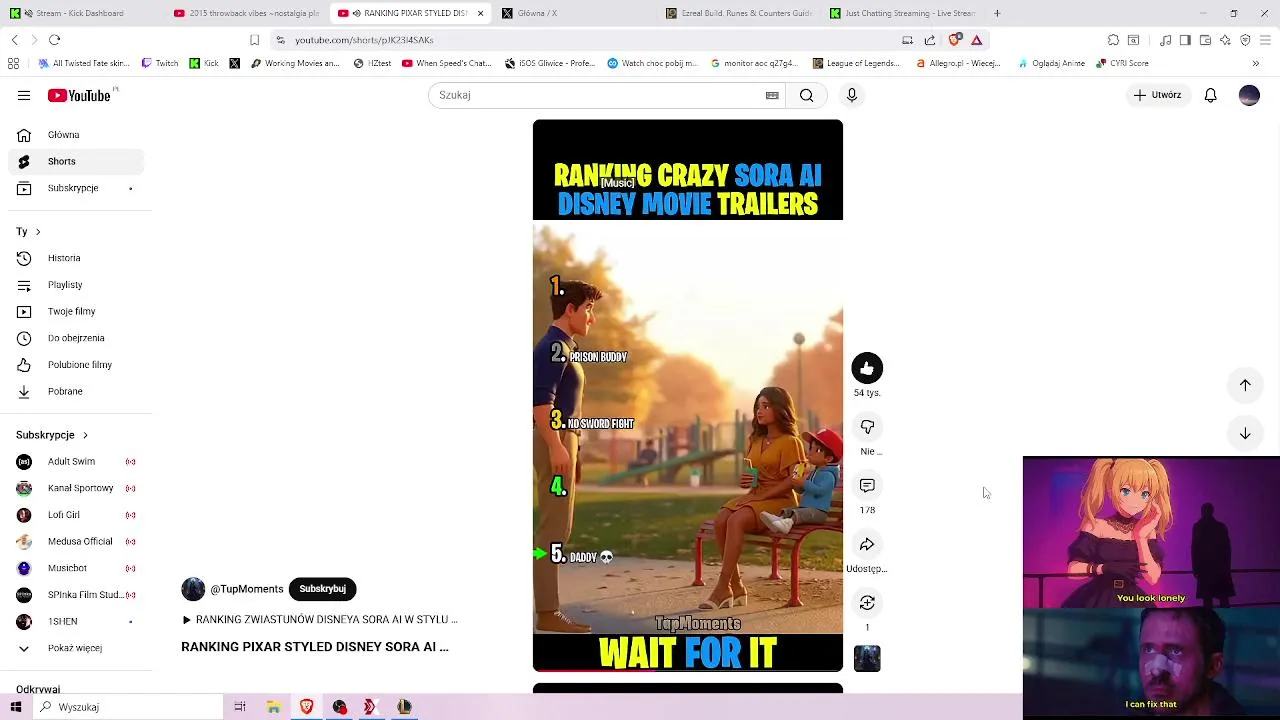Image resolution: width=1280 pixels, height=720 pixels.
Task: Open Subskrypcje in the sidebar
Action: 76,188
